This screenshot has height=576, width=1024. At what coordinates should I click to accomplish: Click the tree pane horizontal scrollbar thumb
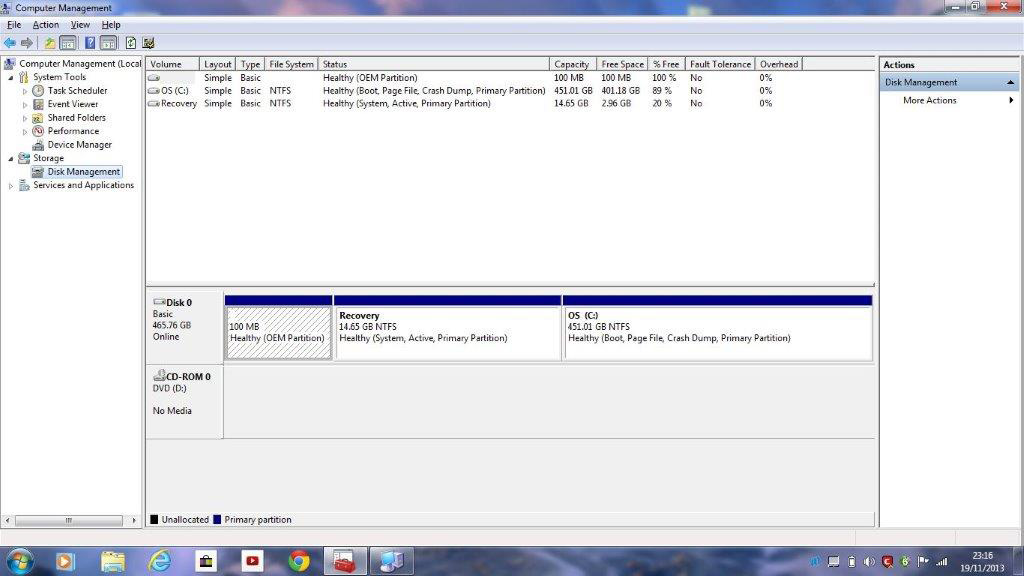coord(69,520)
